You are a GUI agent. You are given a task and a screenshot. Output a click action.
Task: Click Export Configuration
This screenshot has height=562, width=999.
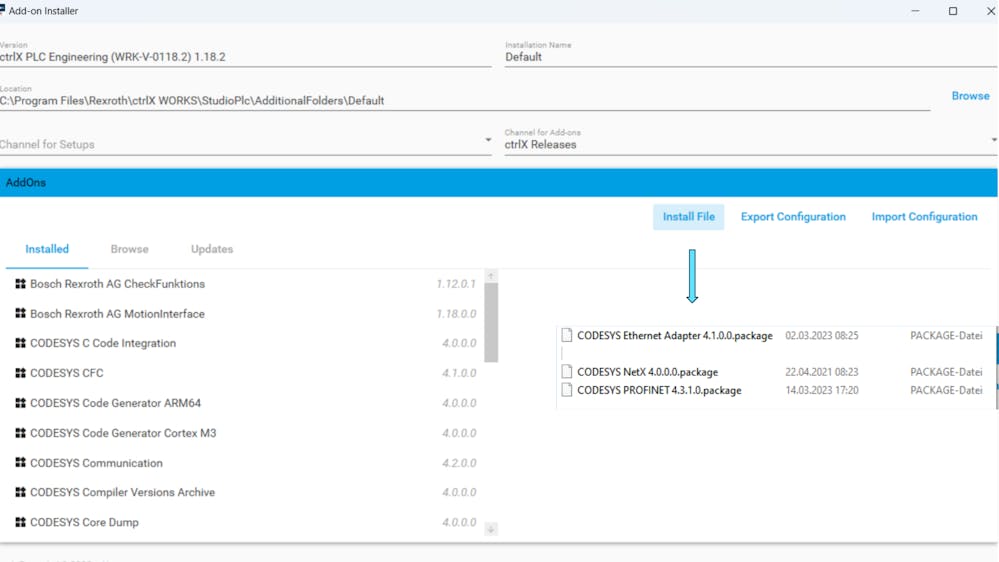tap(793, 217)
